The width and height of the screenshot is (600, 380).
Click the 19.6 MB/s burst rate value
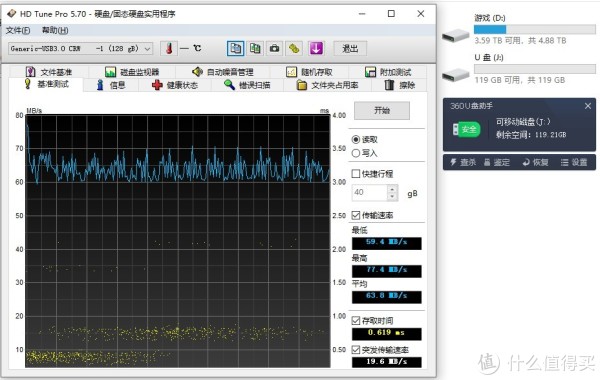click(386, 362)
